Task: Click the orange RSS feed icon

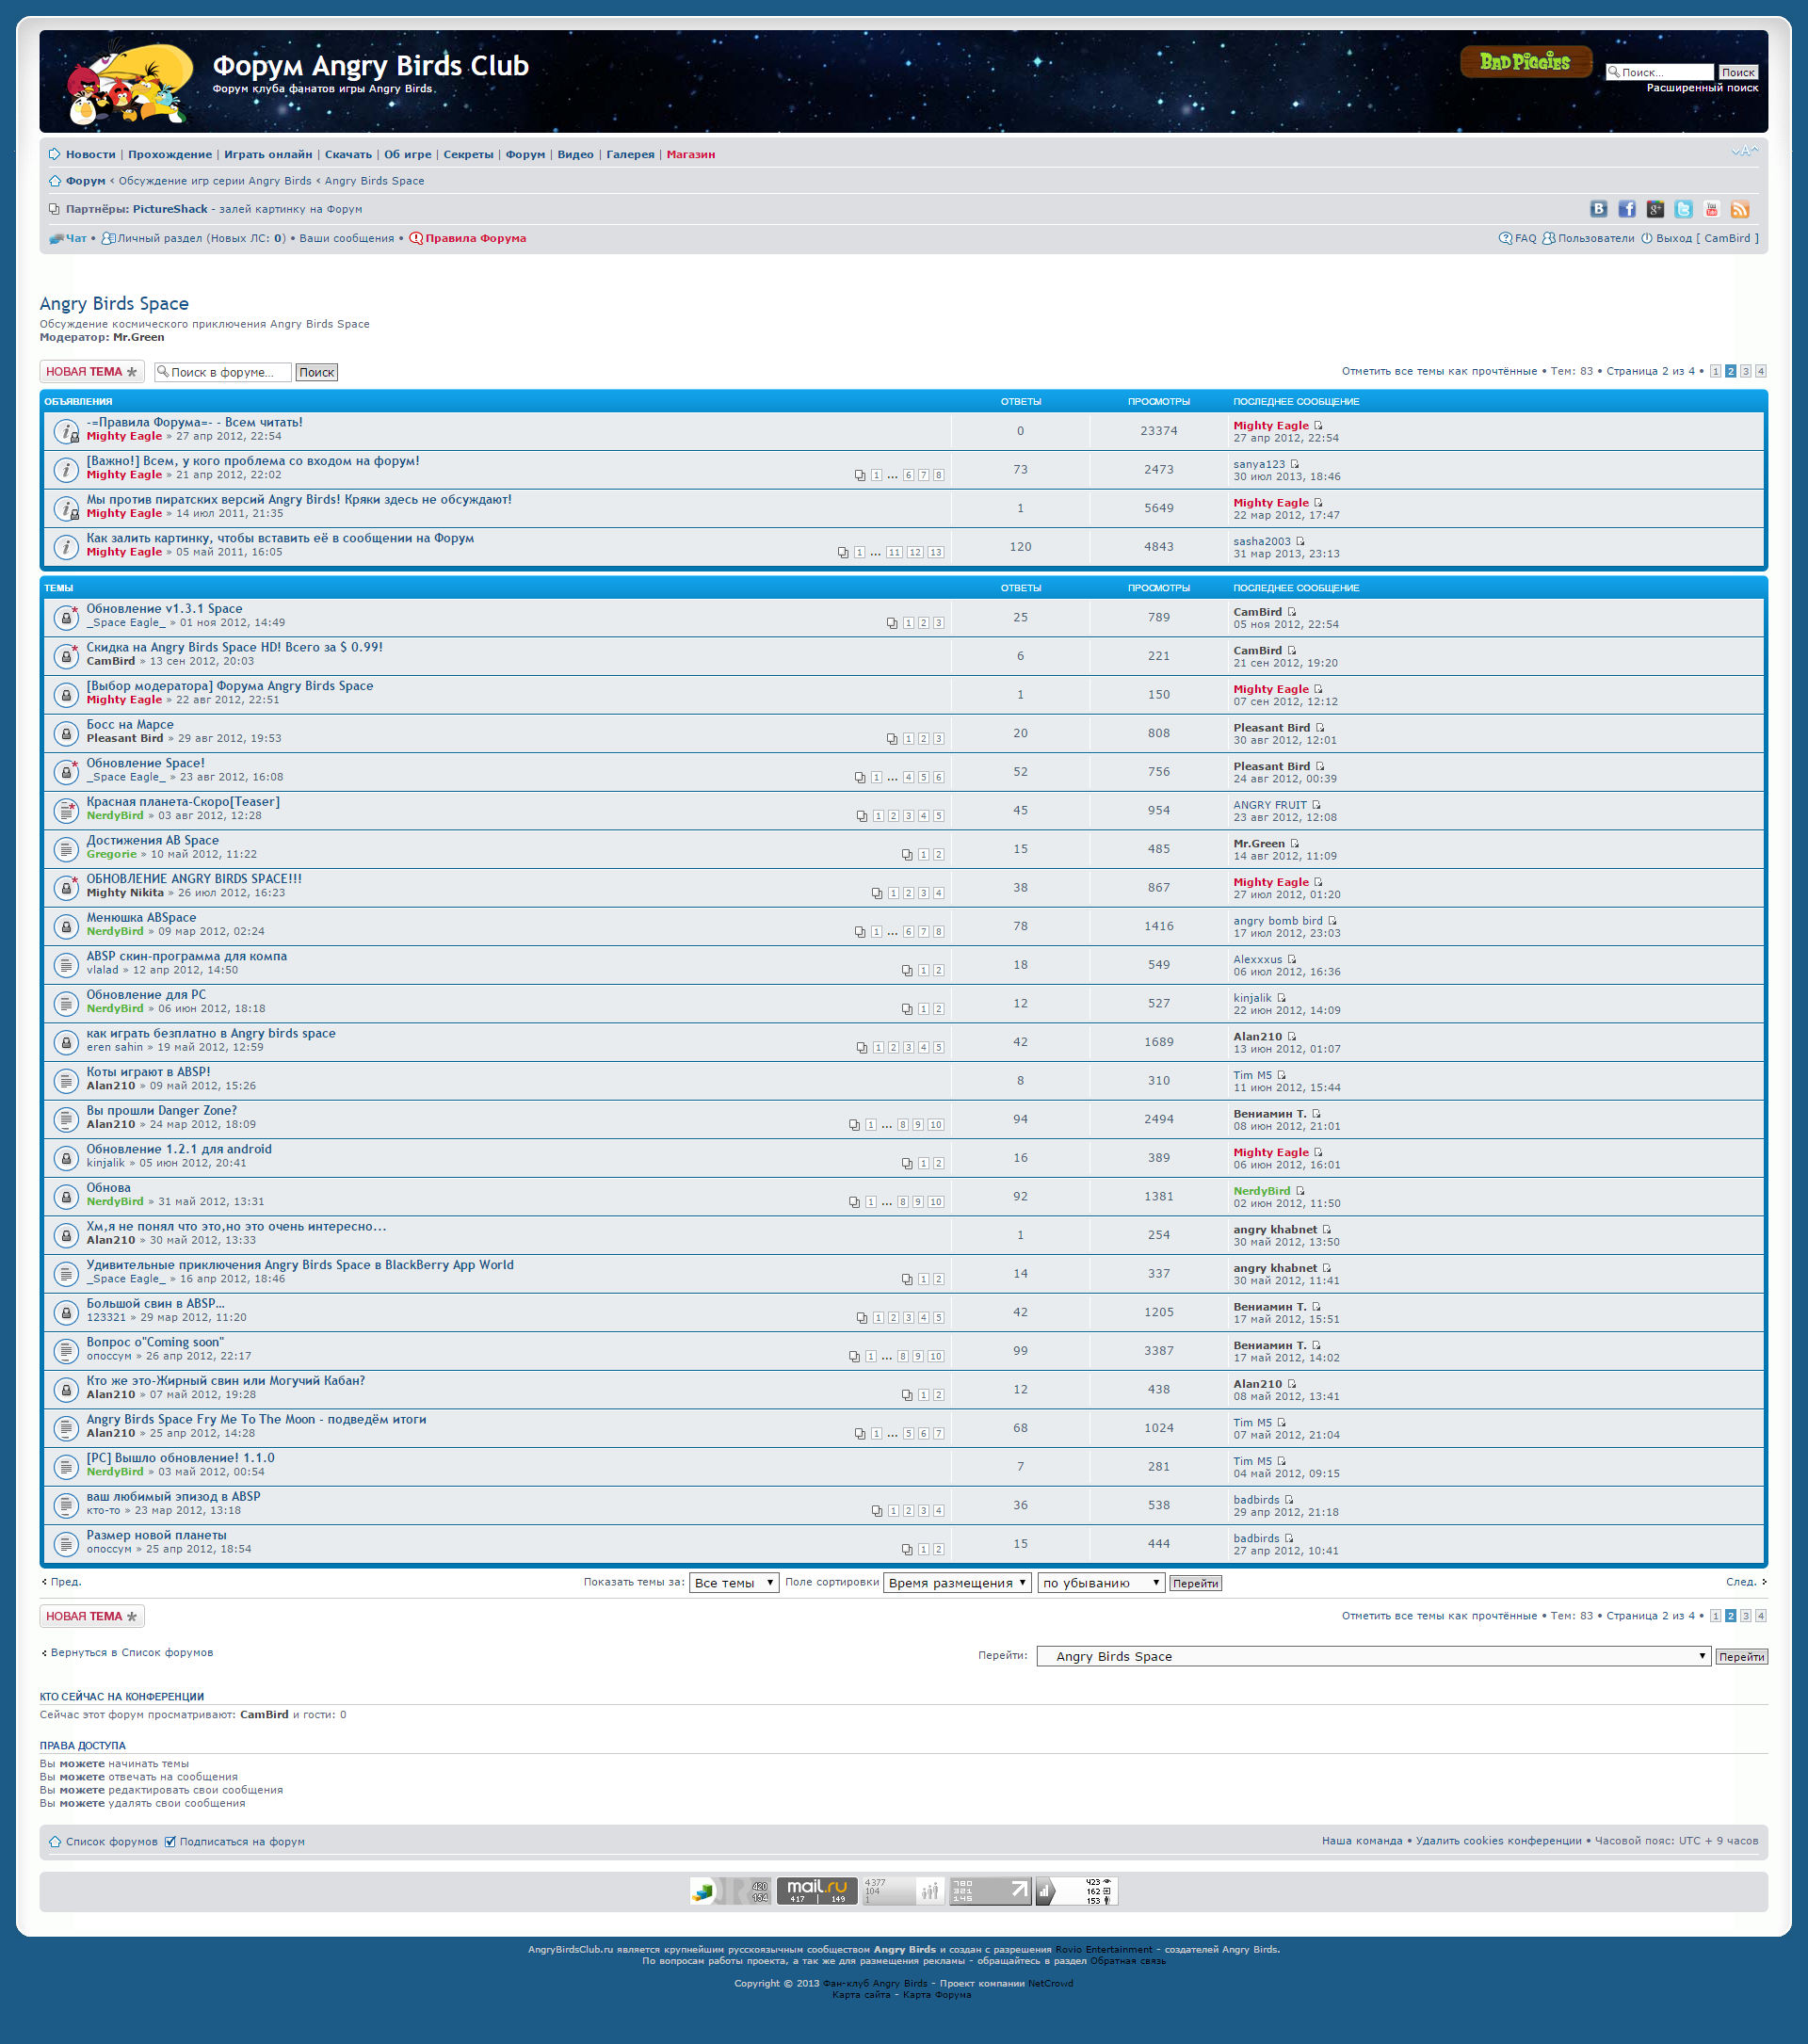Action: [1740, 209]
